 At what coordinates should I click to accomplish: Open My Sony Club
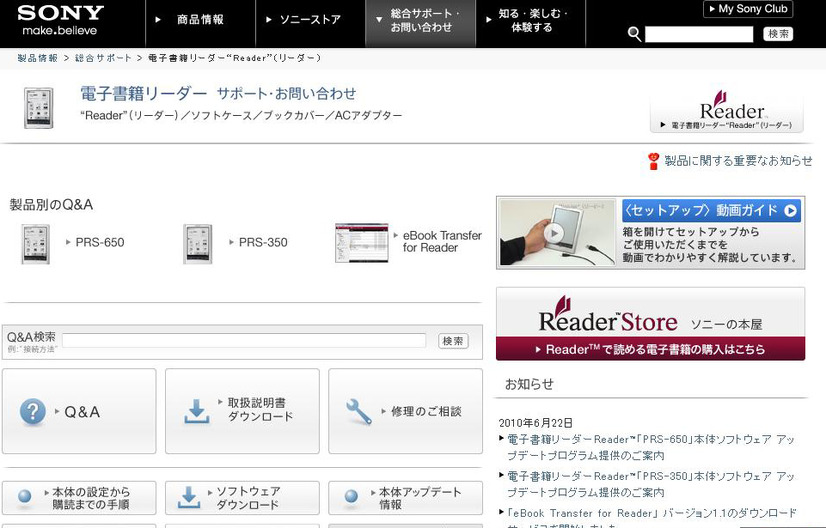click(748, 9)
